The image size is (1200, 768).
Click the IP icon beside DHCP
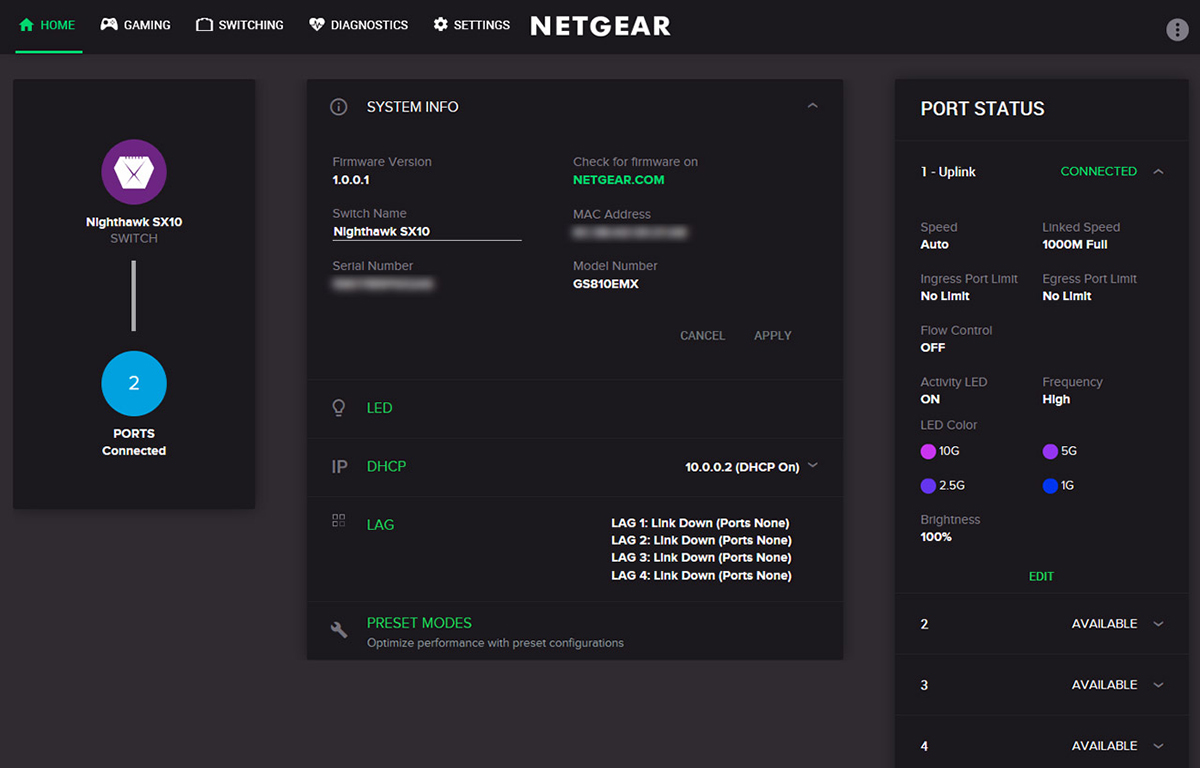tap(339, 467)
